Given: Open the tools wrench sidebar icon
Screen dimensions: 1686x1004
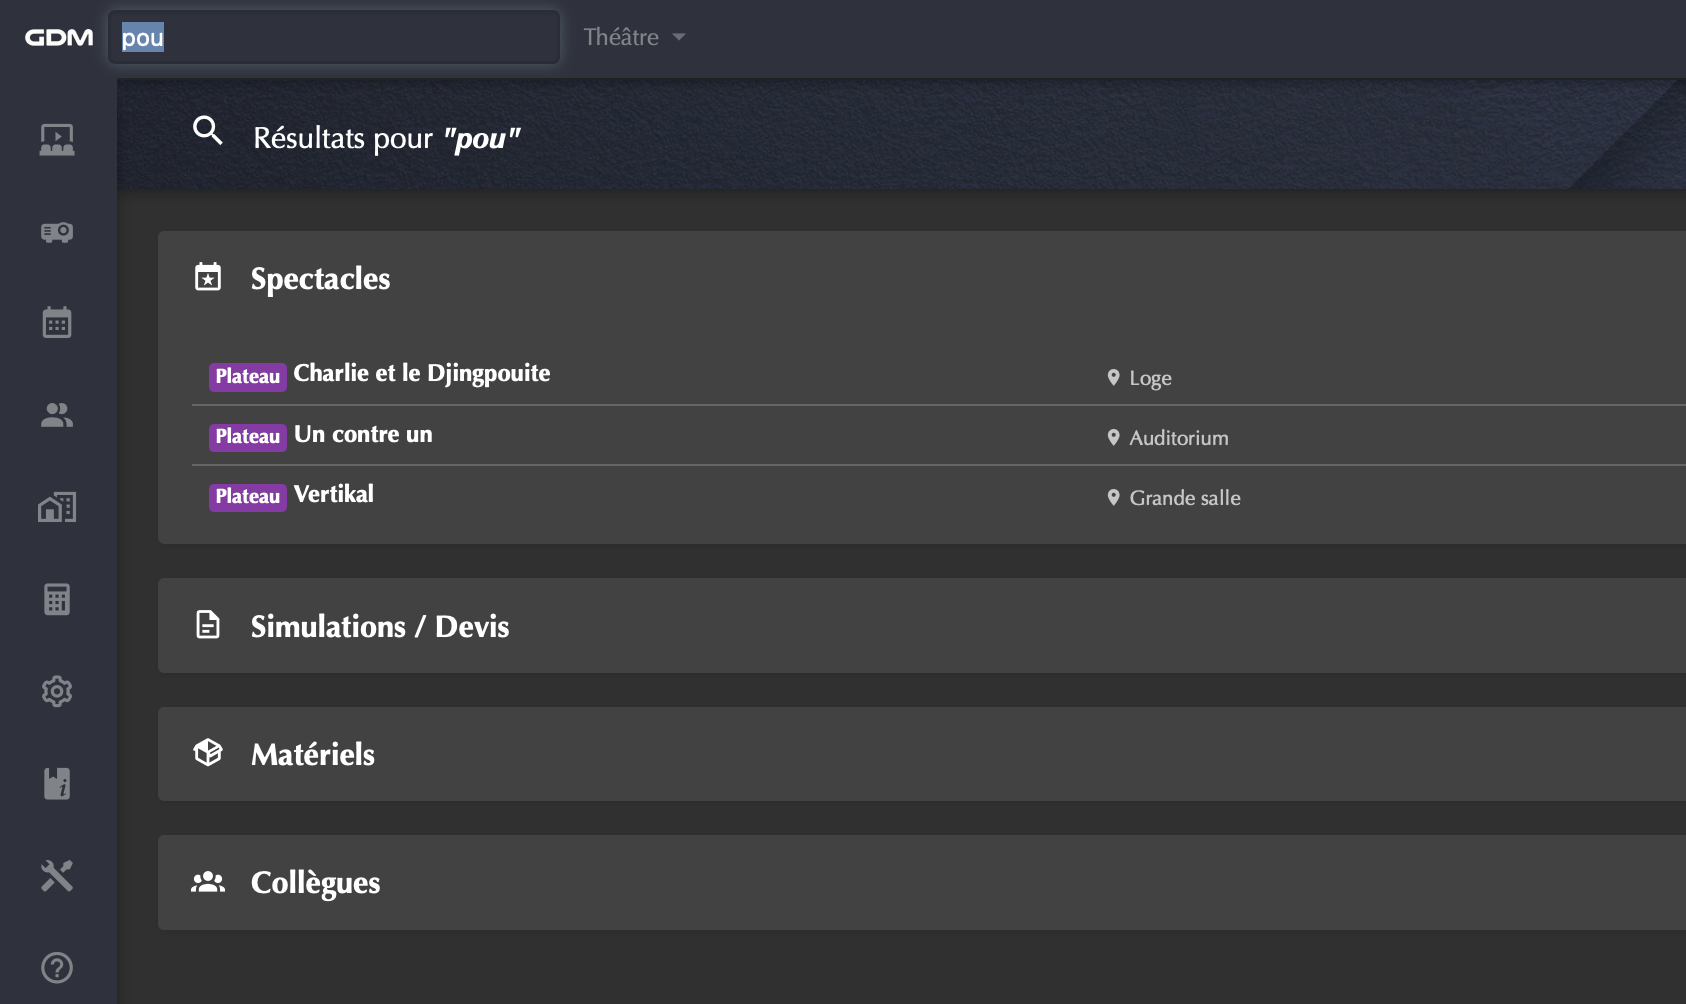Looking at the screenshot, I should click(57, 875).
